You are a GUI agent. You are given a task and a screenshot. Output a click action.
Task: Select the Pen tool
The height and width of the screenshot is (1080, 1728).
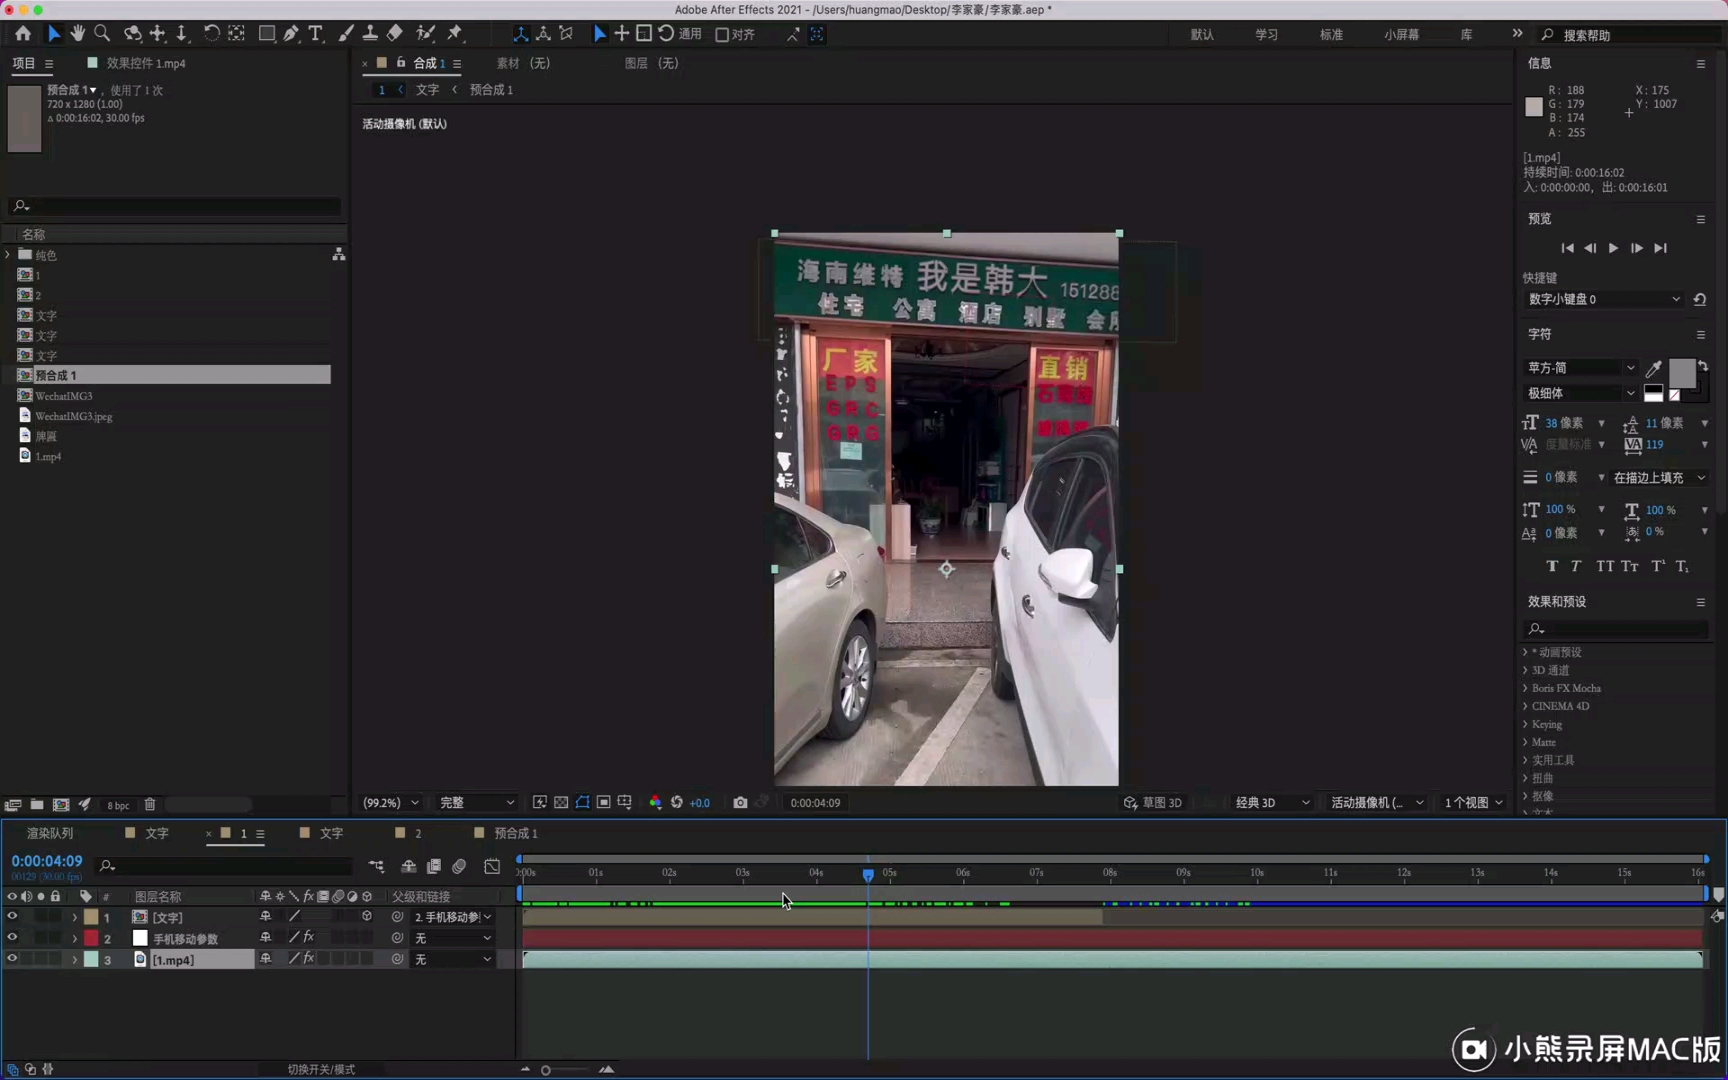[291, 34]
